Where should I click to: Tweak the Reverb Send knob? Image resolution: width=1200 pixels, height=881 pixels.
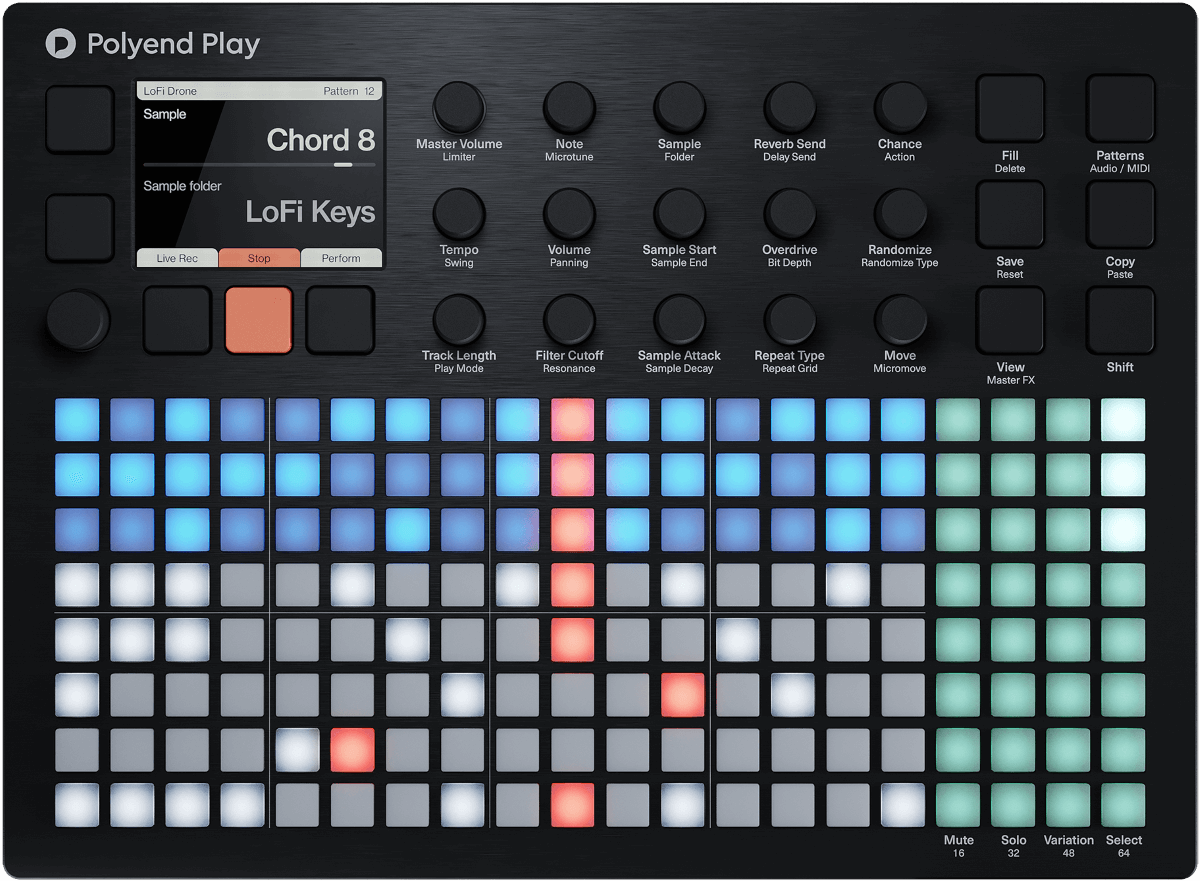click(789, 108)
